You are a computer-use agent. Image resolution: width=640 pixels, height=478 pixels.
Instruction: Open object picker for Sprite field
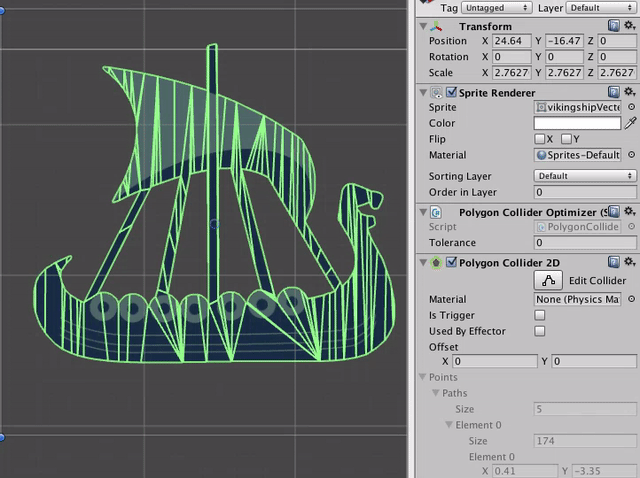[631, 107]
